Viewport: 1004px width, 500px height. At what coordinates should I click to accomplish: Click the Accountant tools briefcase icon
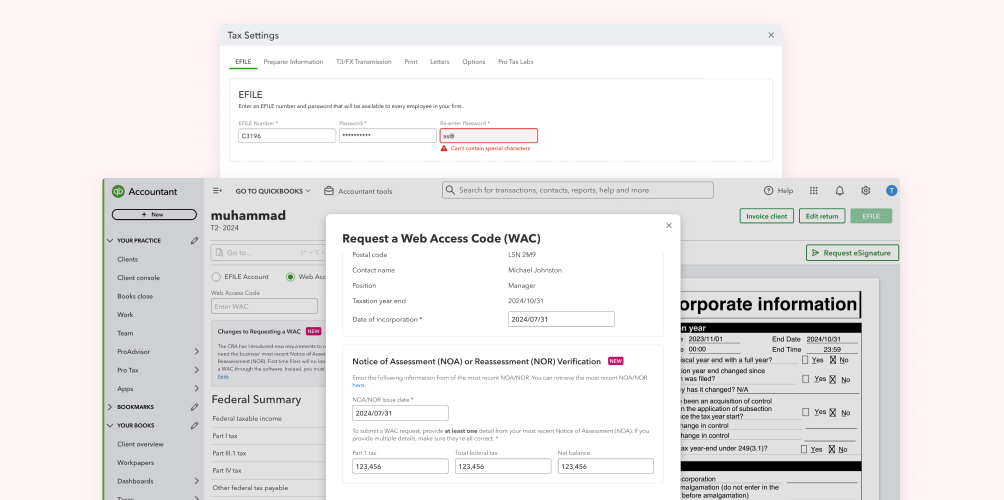(328, 191)
